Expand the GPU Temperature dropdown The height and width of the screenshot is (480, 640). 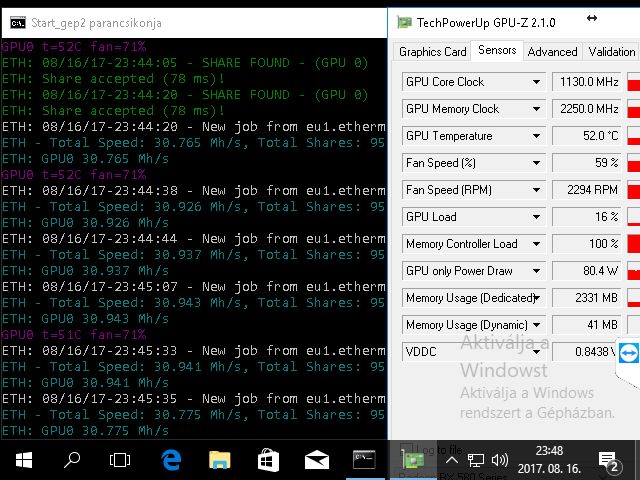coord(536,136)
